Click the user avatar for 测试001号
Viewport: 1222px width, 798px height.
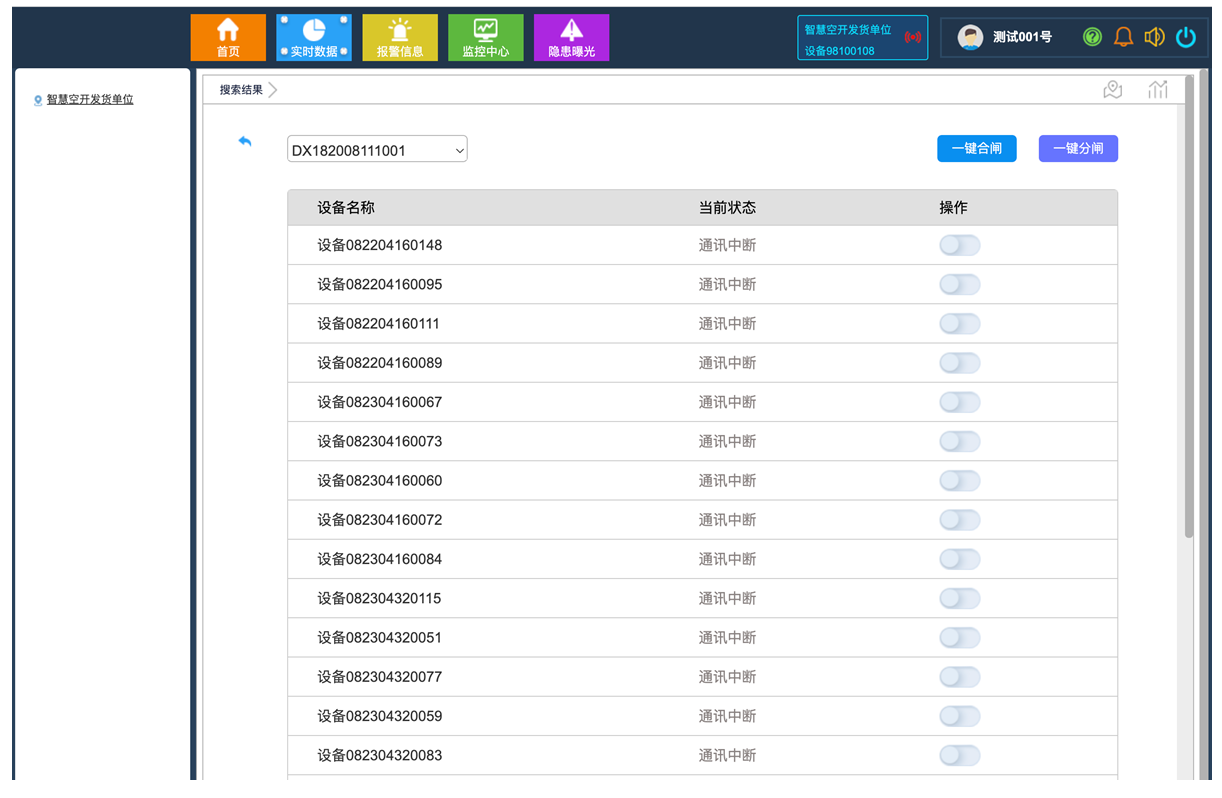click(x=969, y=37)
